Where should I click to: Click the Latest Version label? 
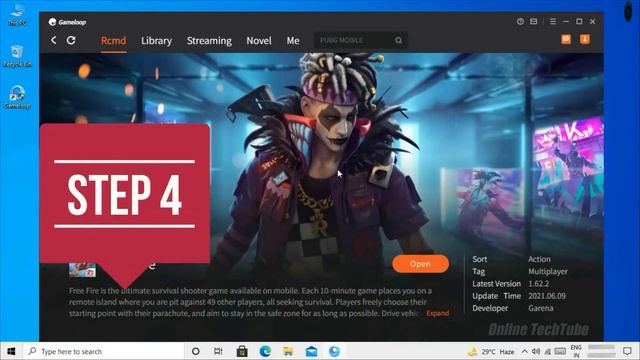[496, 284]
